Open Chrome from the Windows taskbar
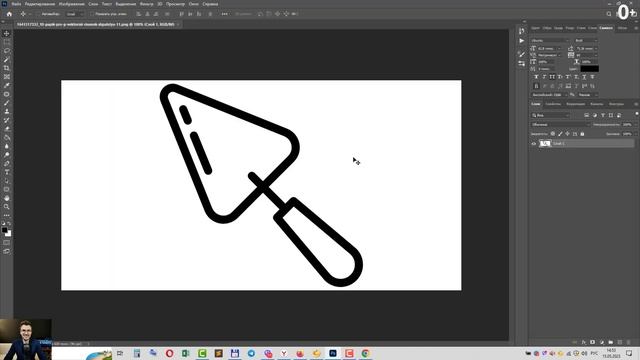 [x=366, y=353]
